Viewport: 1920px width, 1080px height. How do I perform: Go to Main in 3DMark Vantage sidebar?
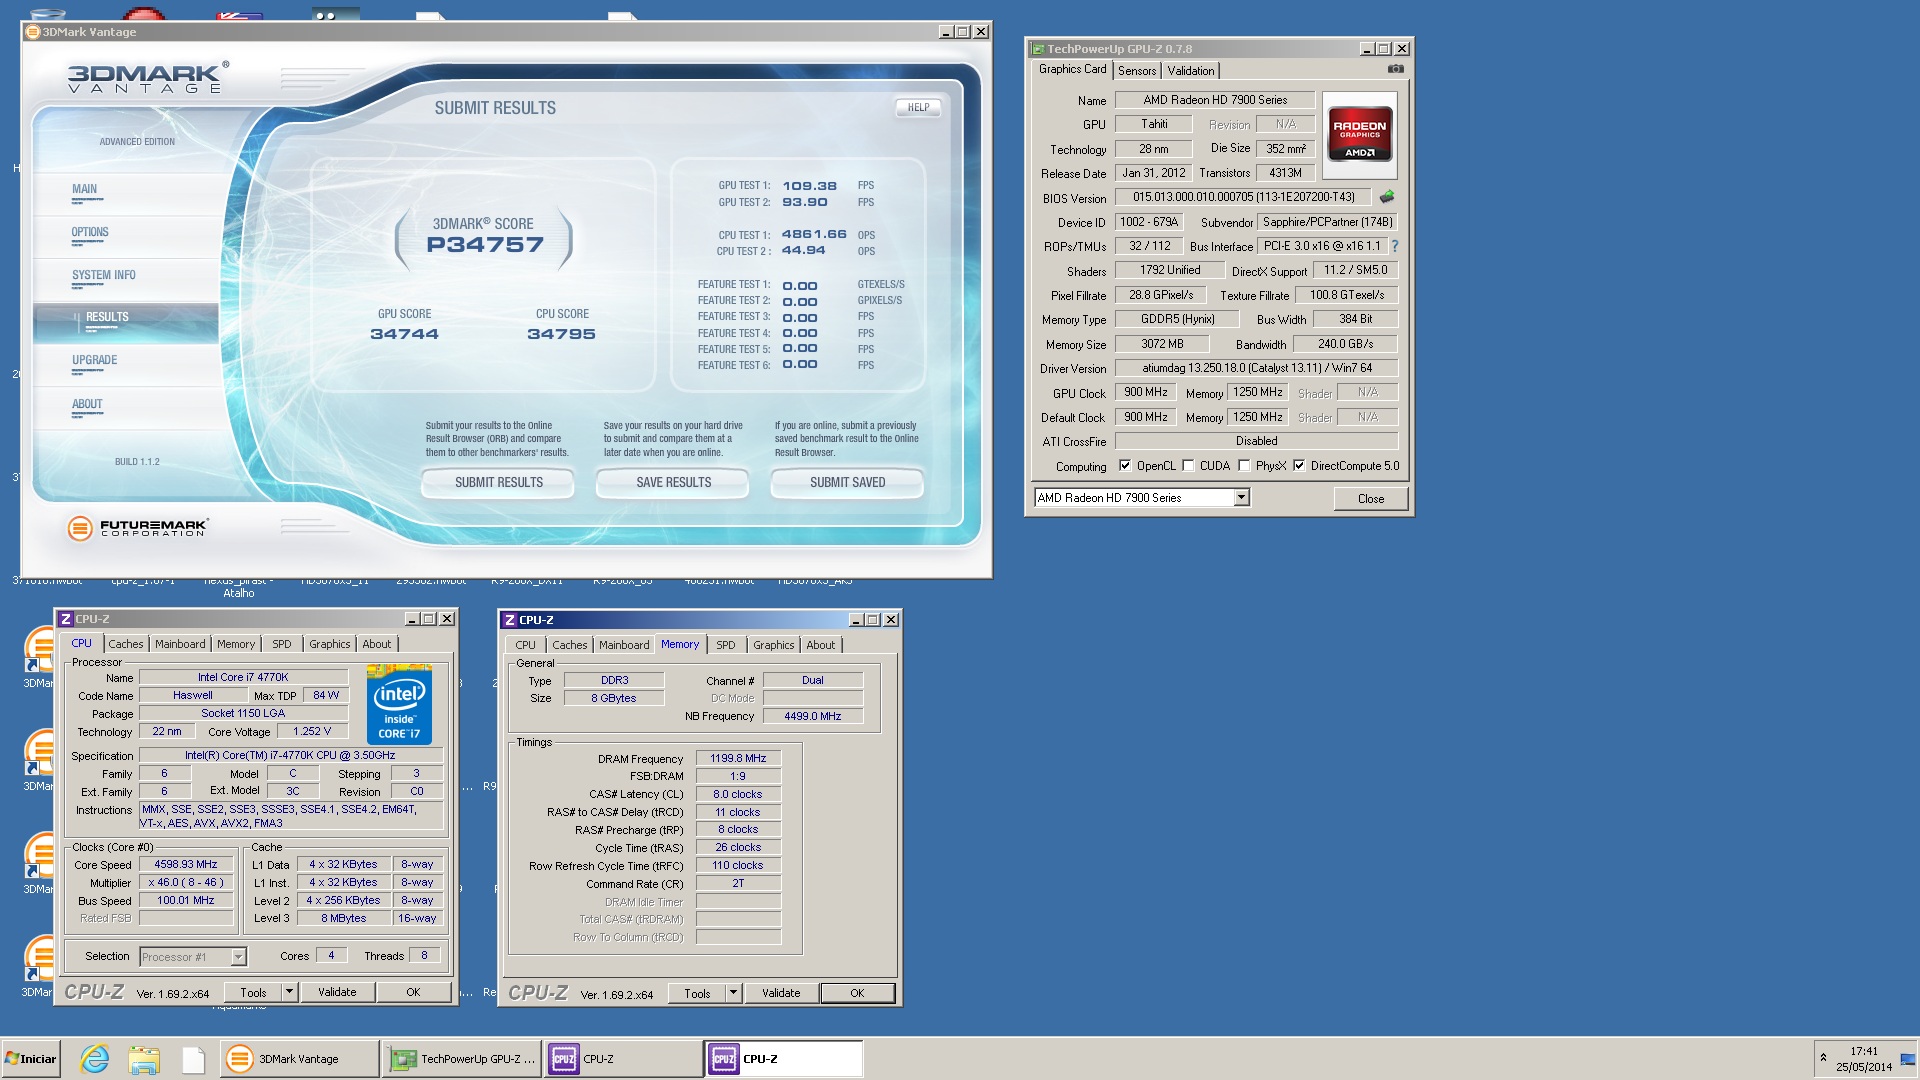[85, 189]
